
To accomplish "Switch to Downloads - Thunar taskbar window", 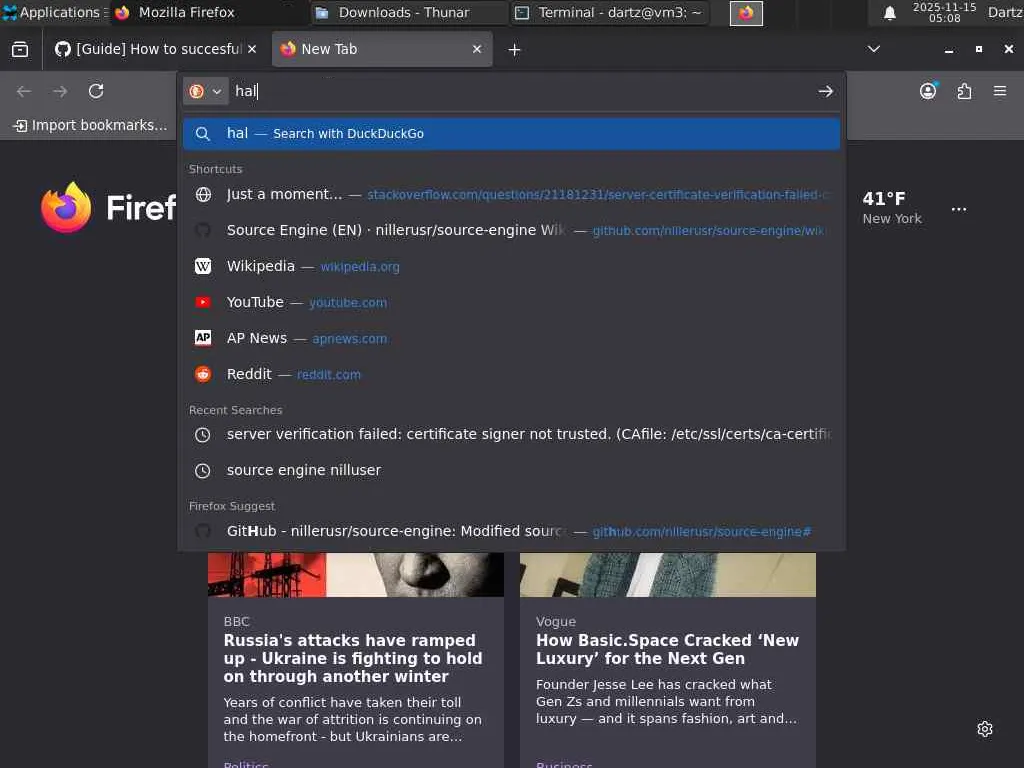I will click(409, 12).
